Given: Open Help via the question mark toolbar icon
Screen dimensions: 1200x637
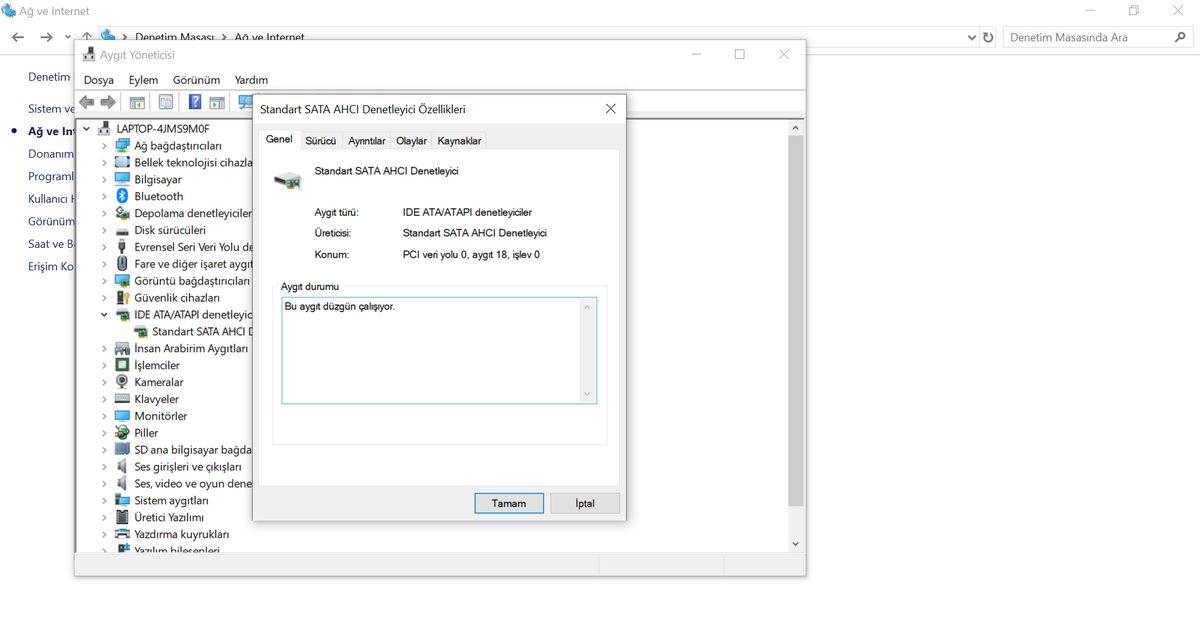Looking at the screenshot, I should click(193, 101).
